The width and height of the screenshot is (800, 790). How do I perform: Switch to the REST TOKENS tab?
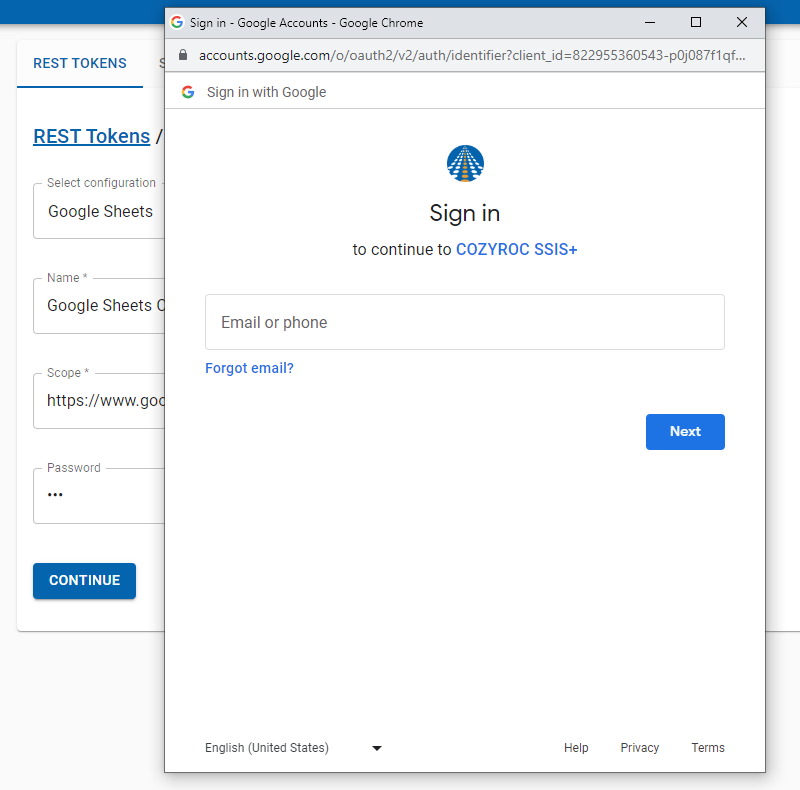click(80, 64)
